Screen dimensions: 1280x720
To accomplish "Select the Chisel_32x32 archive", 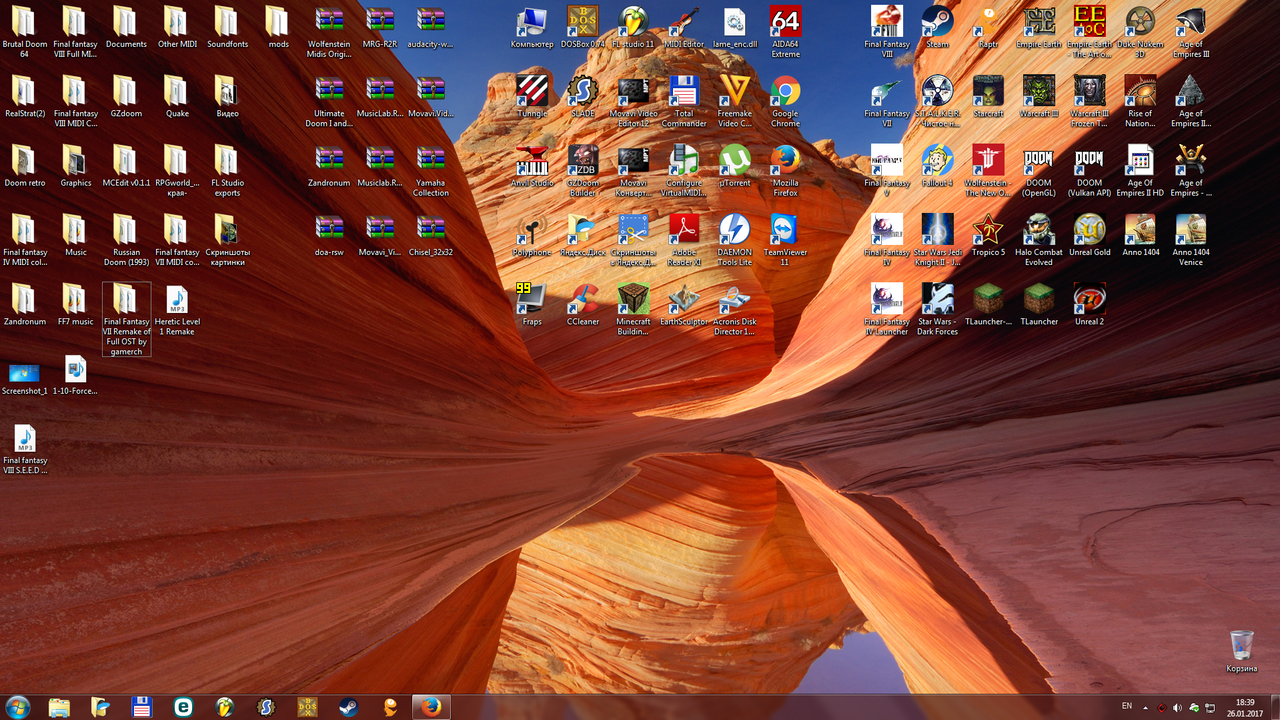I will 430,234.
